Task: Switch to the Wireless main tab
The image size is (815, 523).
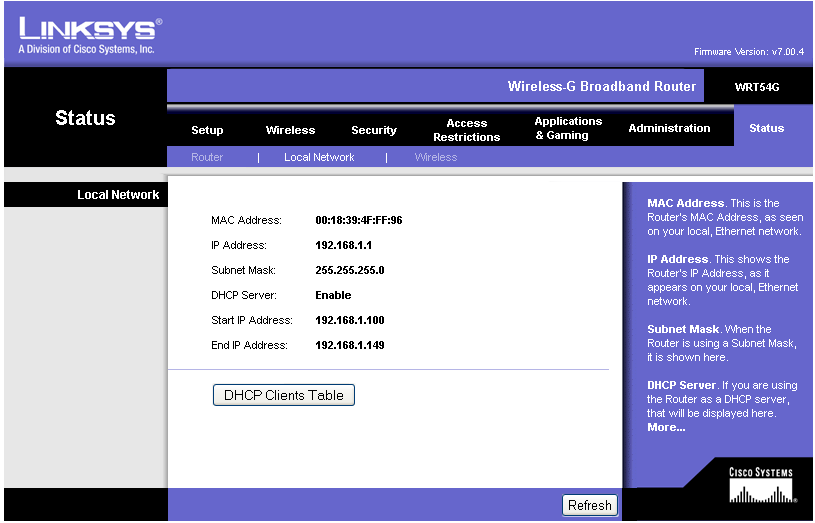Action: click(x=290, y=130)
